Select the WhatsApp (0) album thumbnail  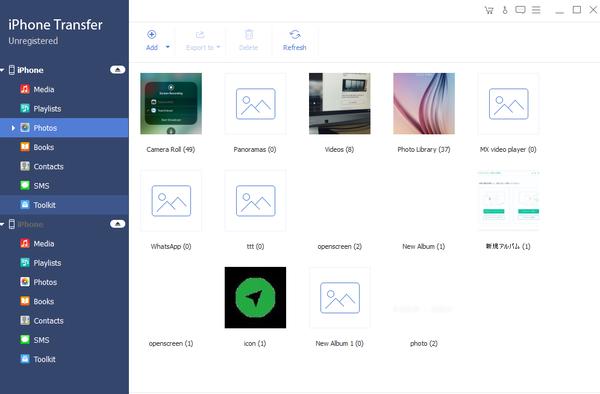coord(171,201)
